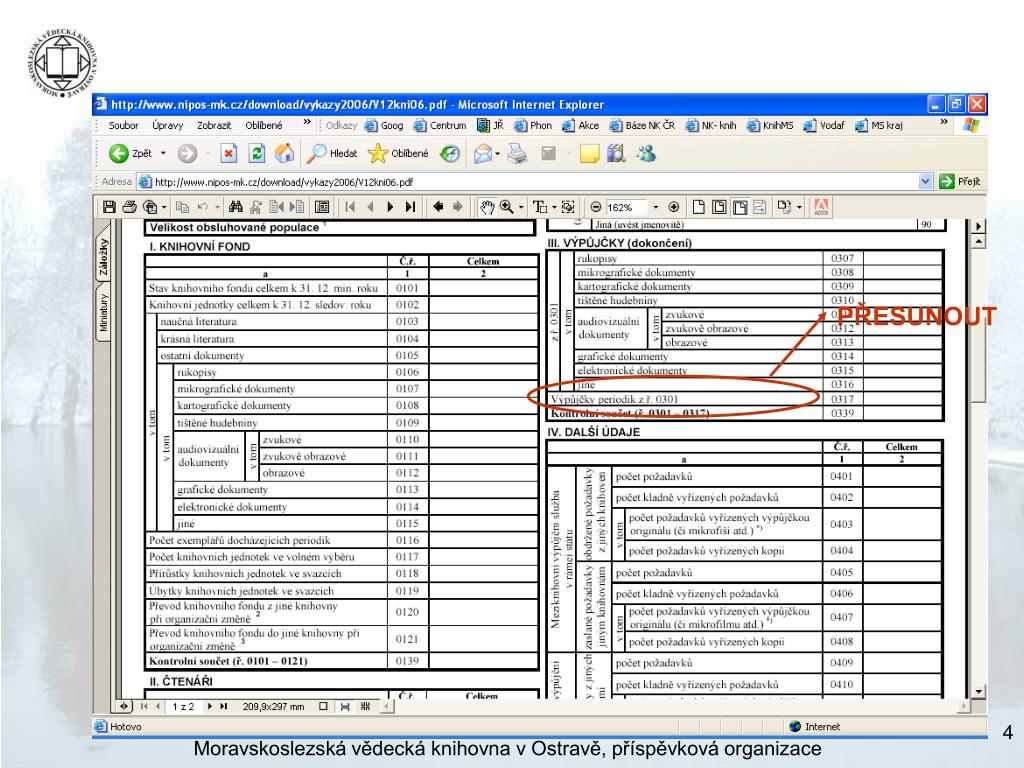Screen dimensions: 1024x768
Task: Expand the address bar dropdown
Action: [925, 182]
